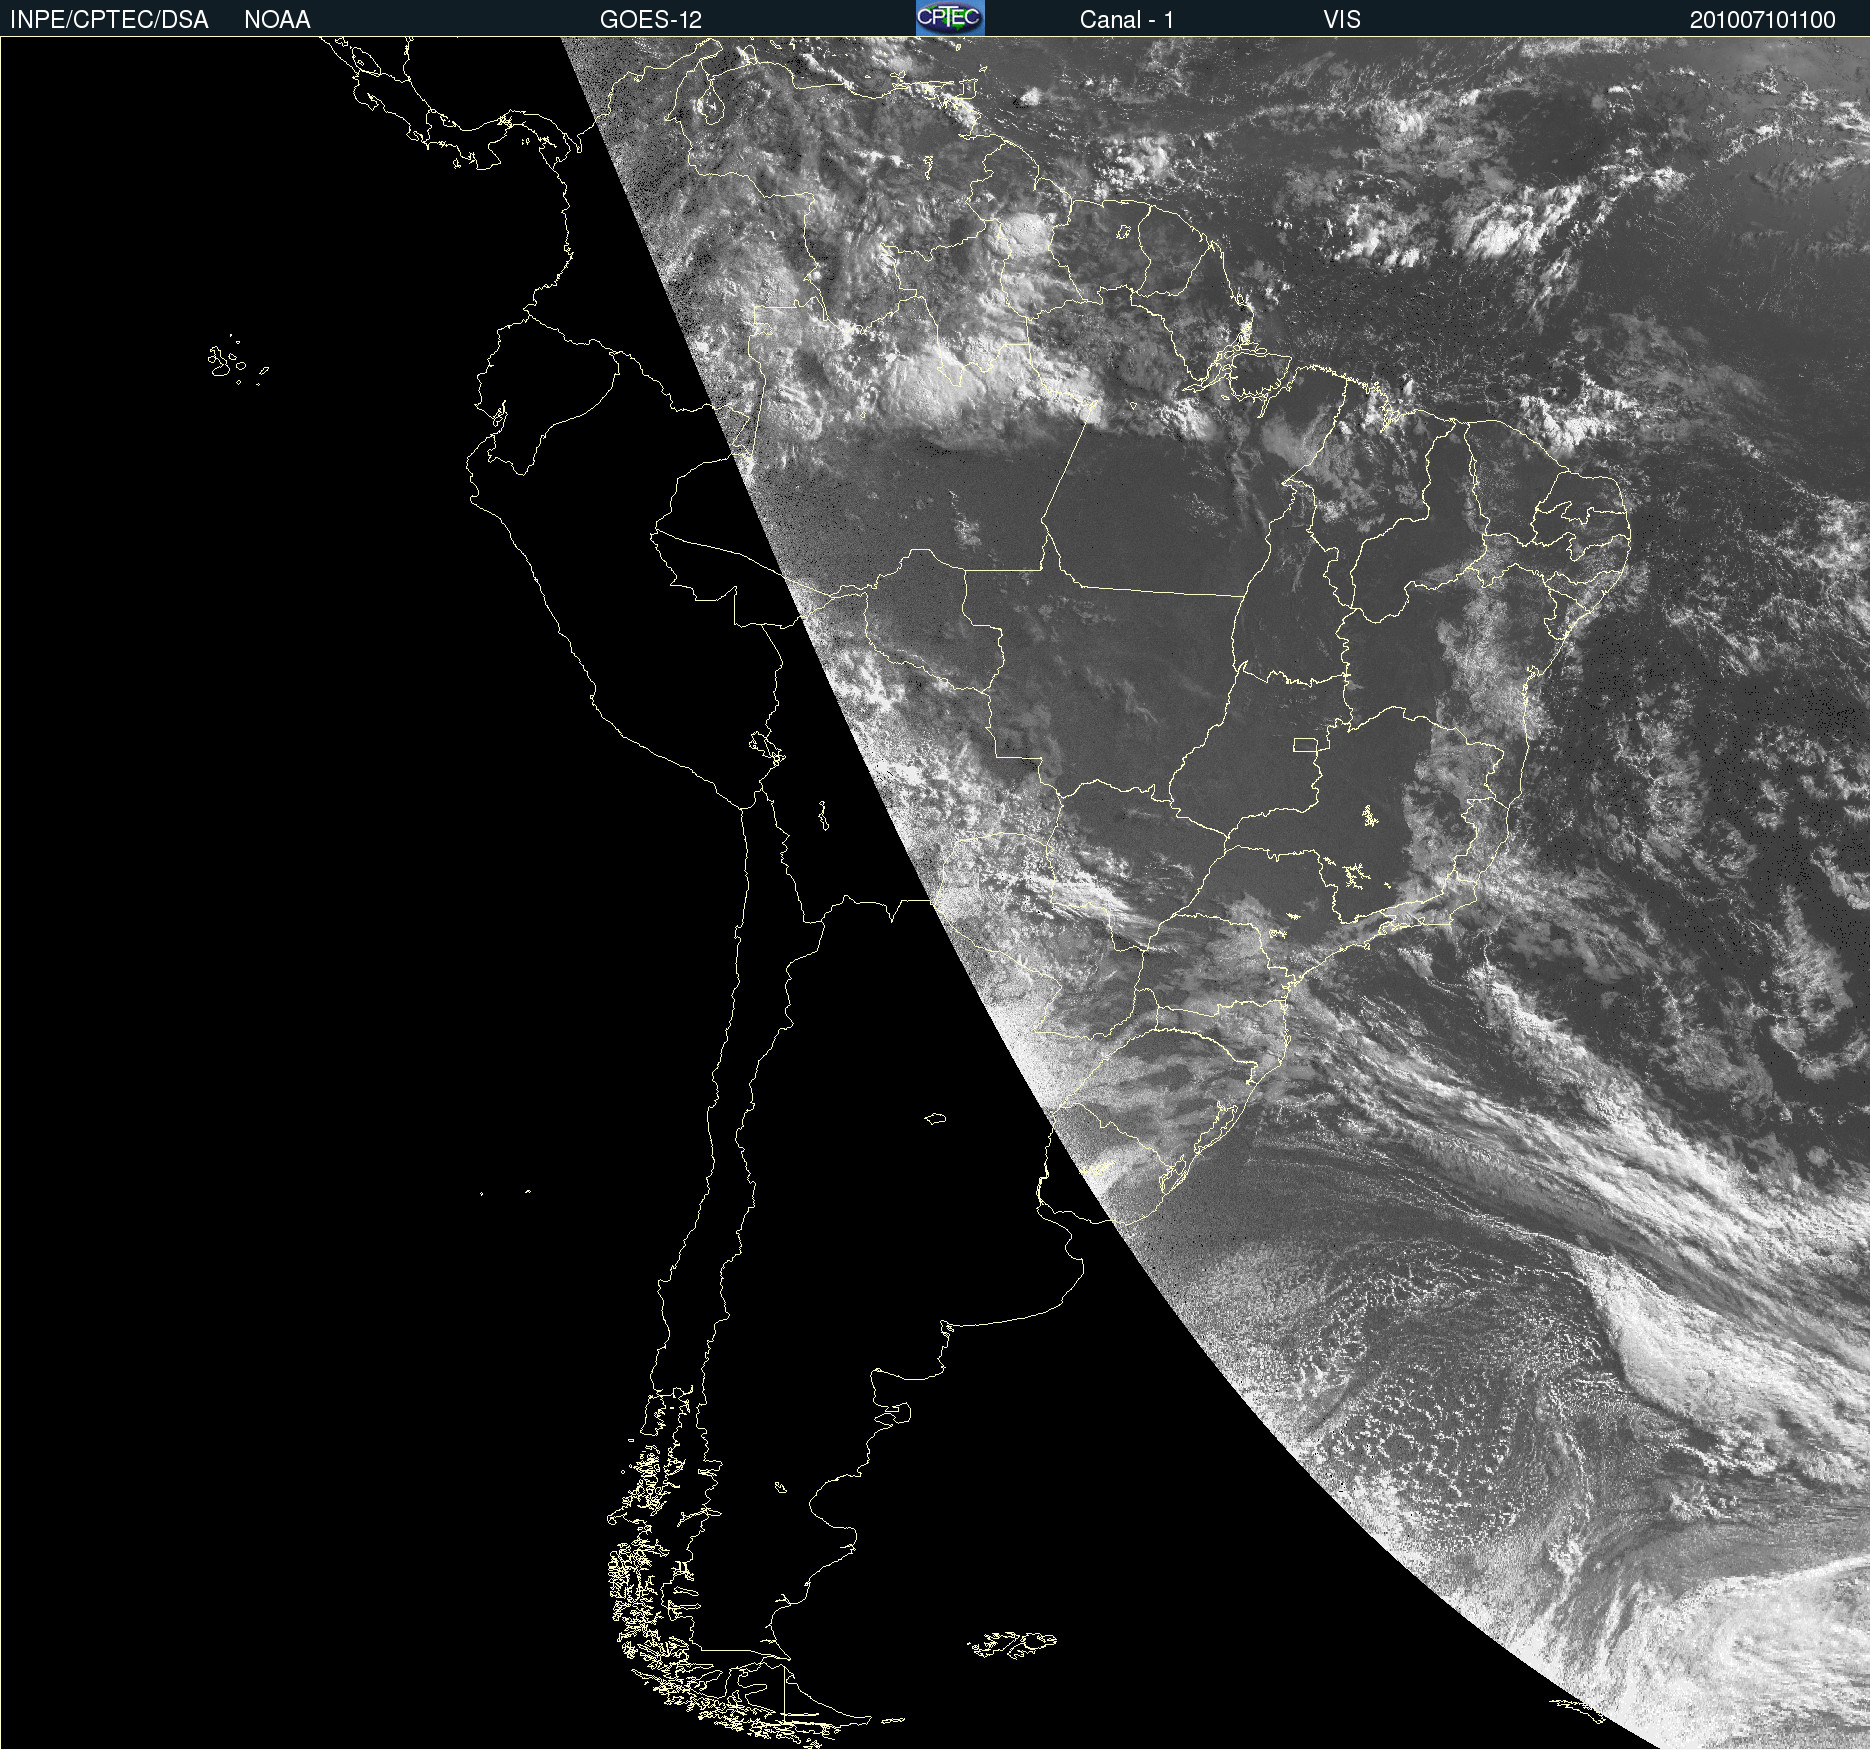Viewport: 1870px width, 1750px height.
Task: Select the NOAA label in the header
Action: tap(277, 20)
